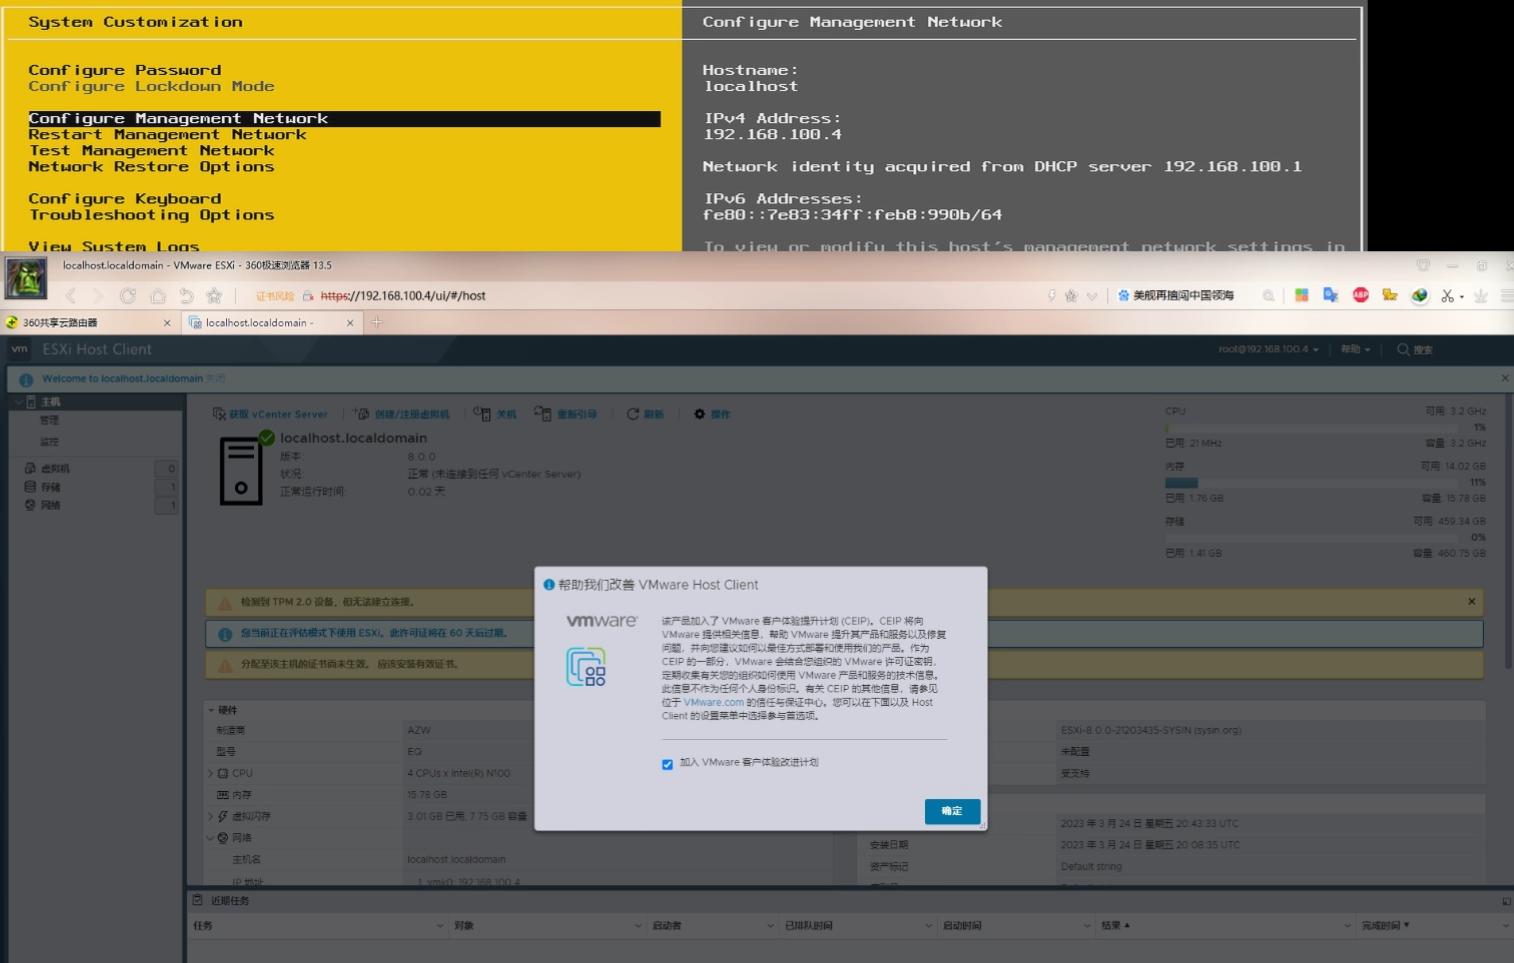1514x963 pixels.
Task: Click 创建/注册虚拟机 toolbar button
Action: click(x=402, y=414)
